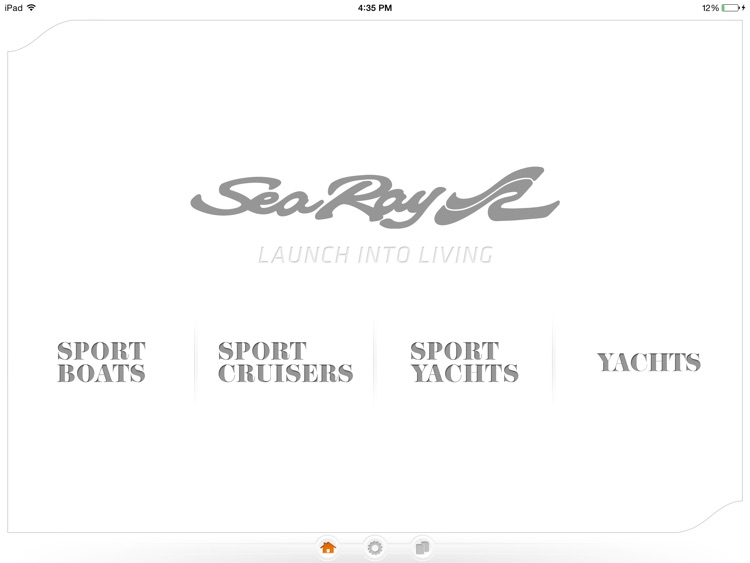The height and width of the screenshot is (563, 750).
Task: Tap the battery indicator icon
Action: pos(731,8)
